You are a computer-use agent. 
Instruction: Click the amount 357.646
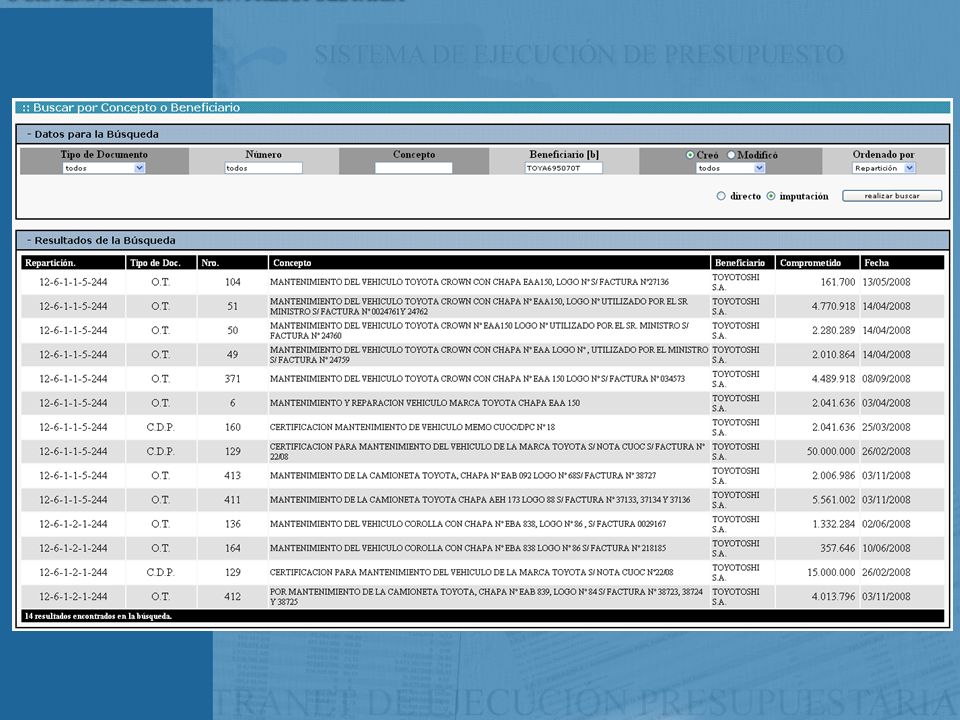click(838, 548)
